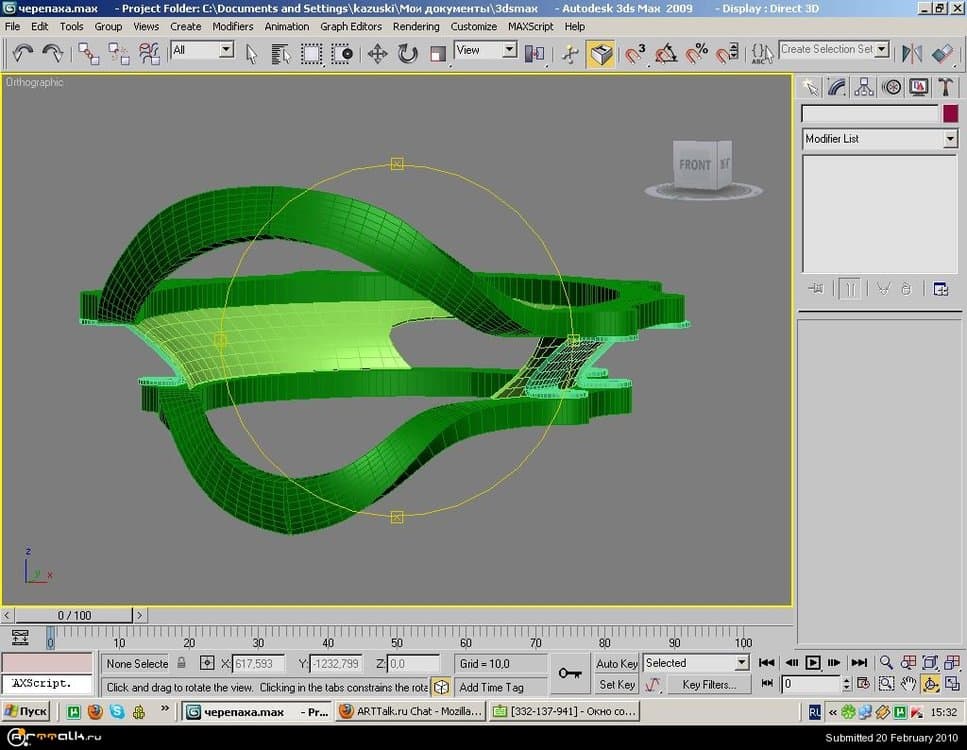Viewport: 967px width, 750px height.
Task: Expand hidden Quick Launch icons chevron
Action: [165, 709]
